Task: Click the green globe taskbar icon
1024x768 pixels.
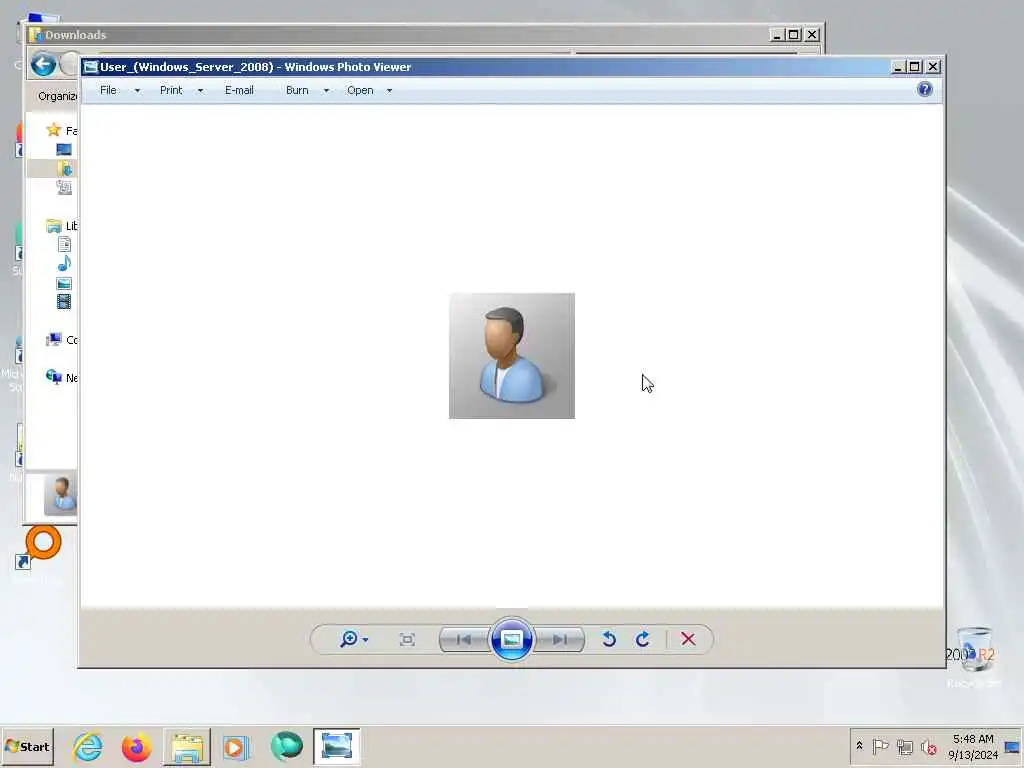Action: coord(286,747)
